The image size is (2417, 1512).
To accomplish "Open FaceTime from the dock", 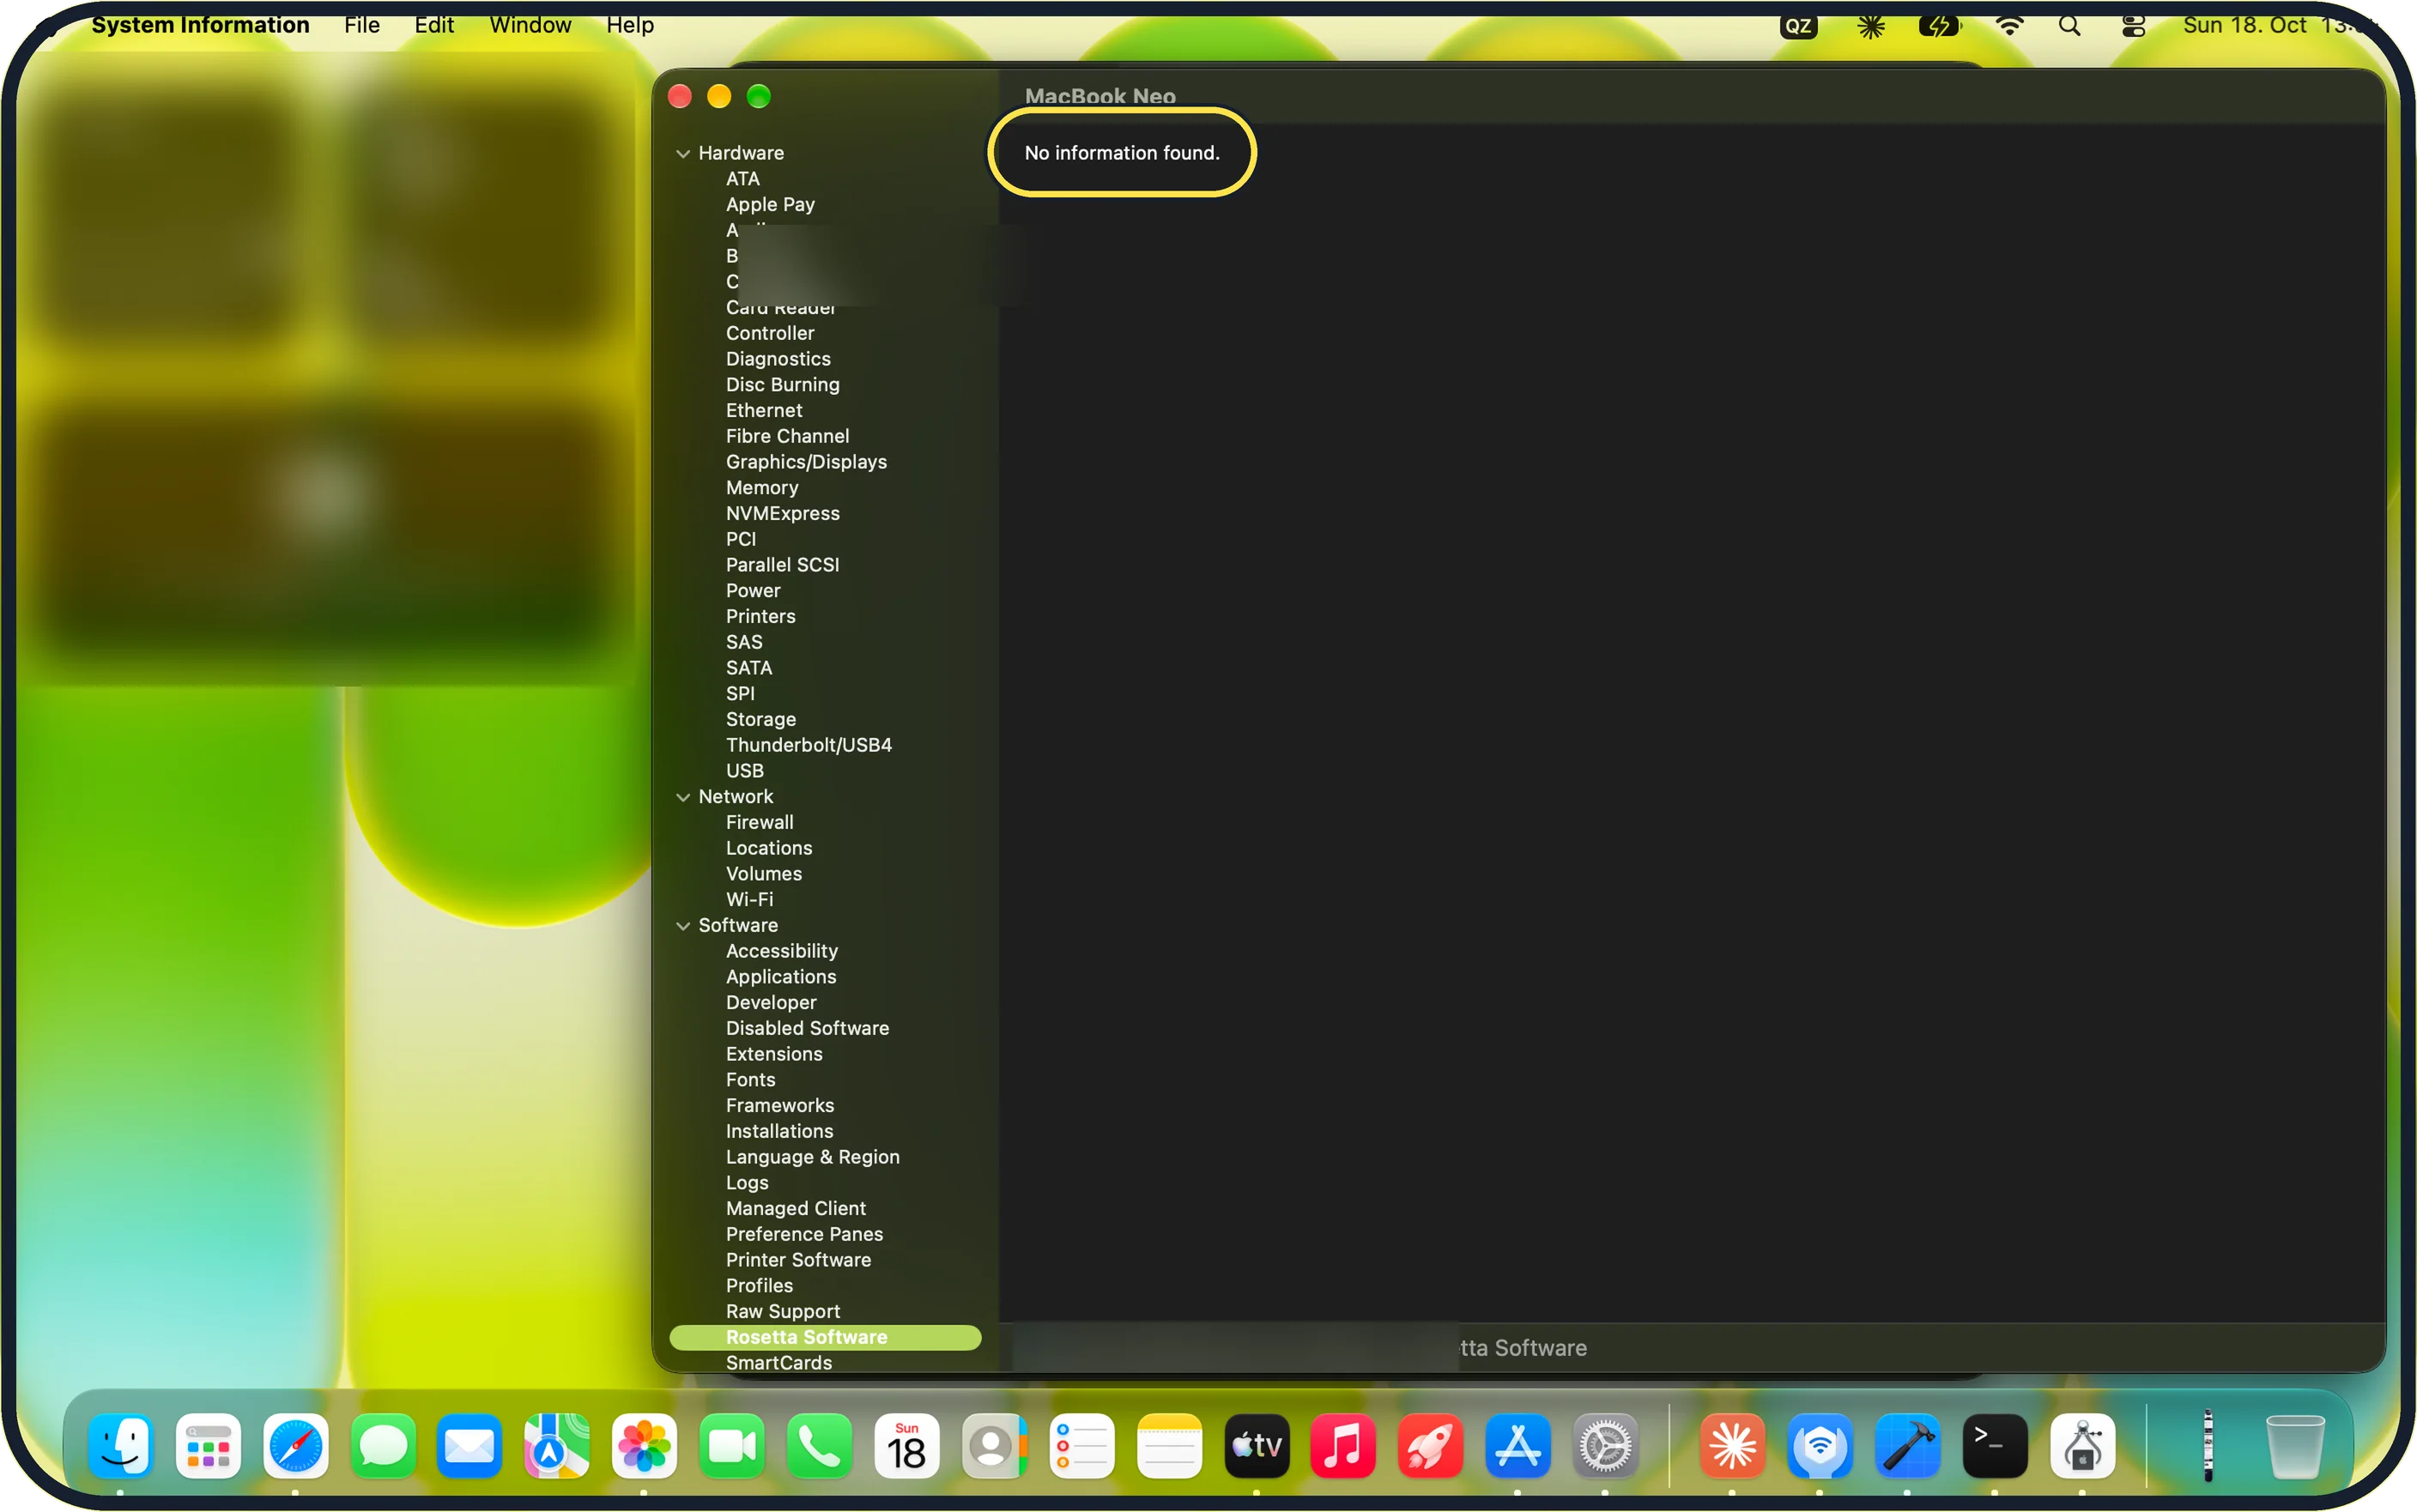I will [732, 1446].
